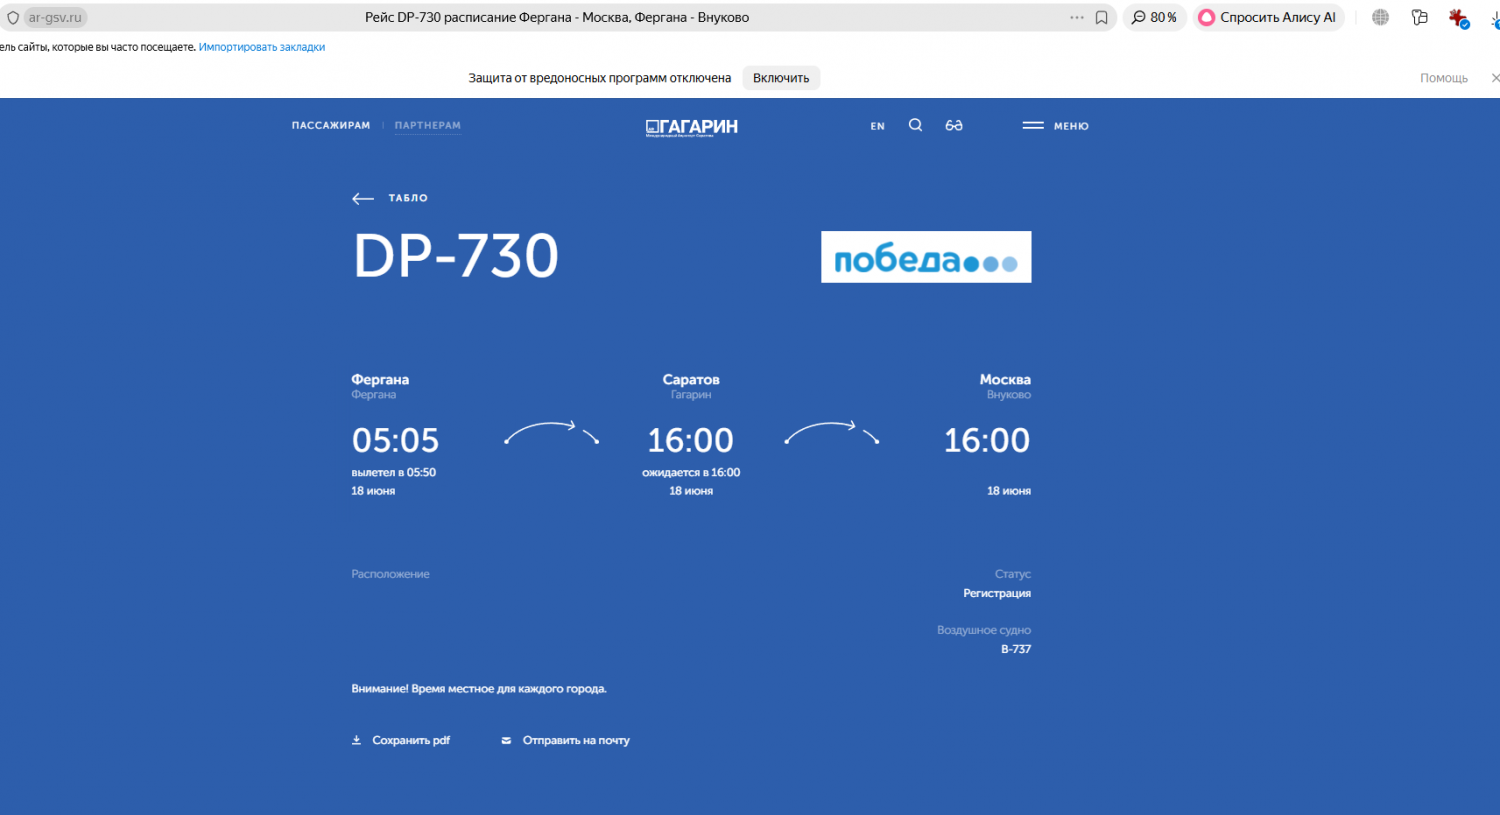
Task: Click Включить to enable malware protection
Action: point(781,78)
